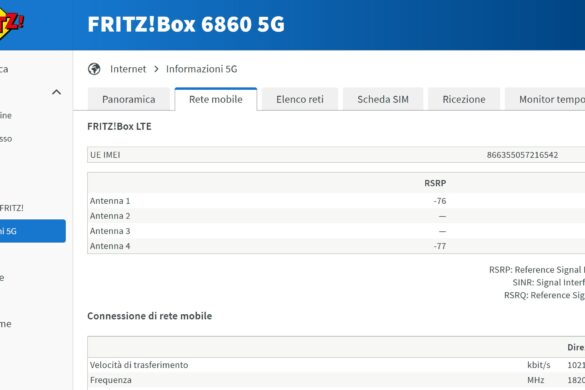This screenshot has height=390, width=585.
Task: Click the kbit/s unit cell
Action: pos(539,365)
